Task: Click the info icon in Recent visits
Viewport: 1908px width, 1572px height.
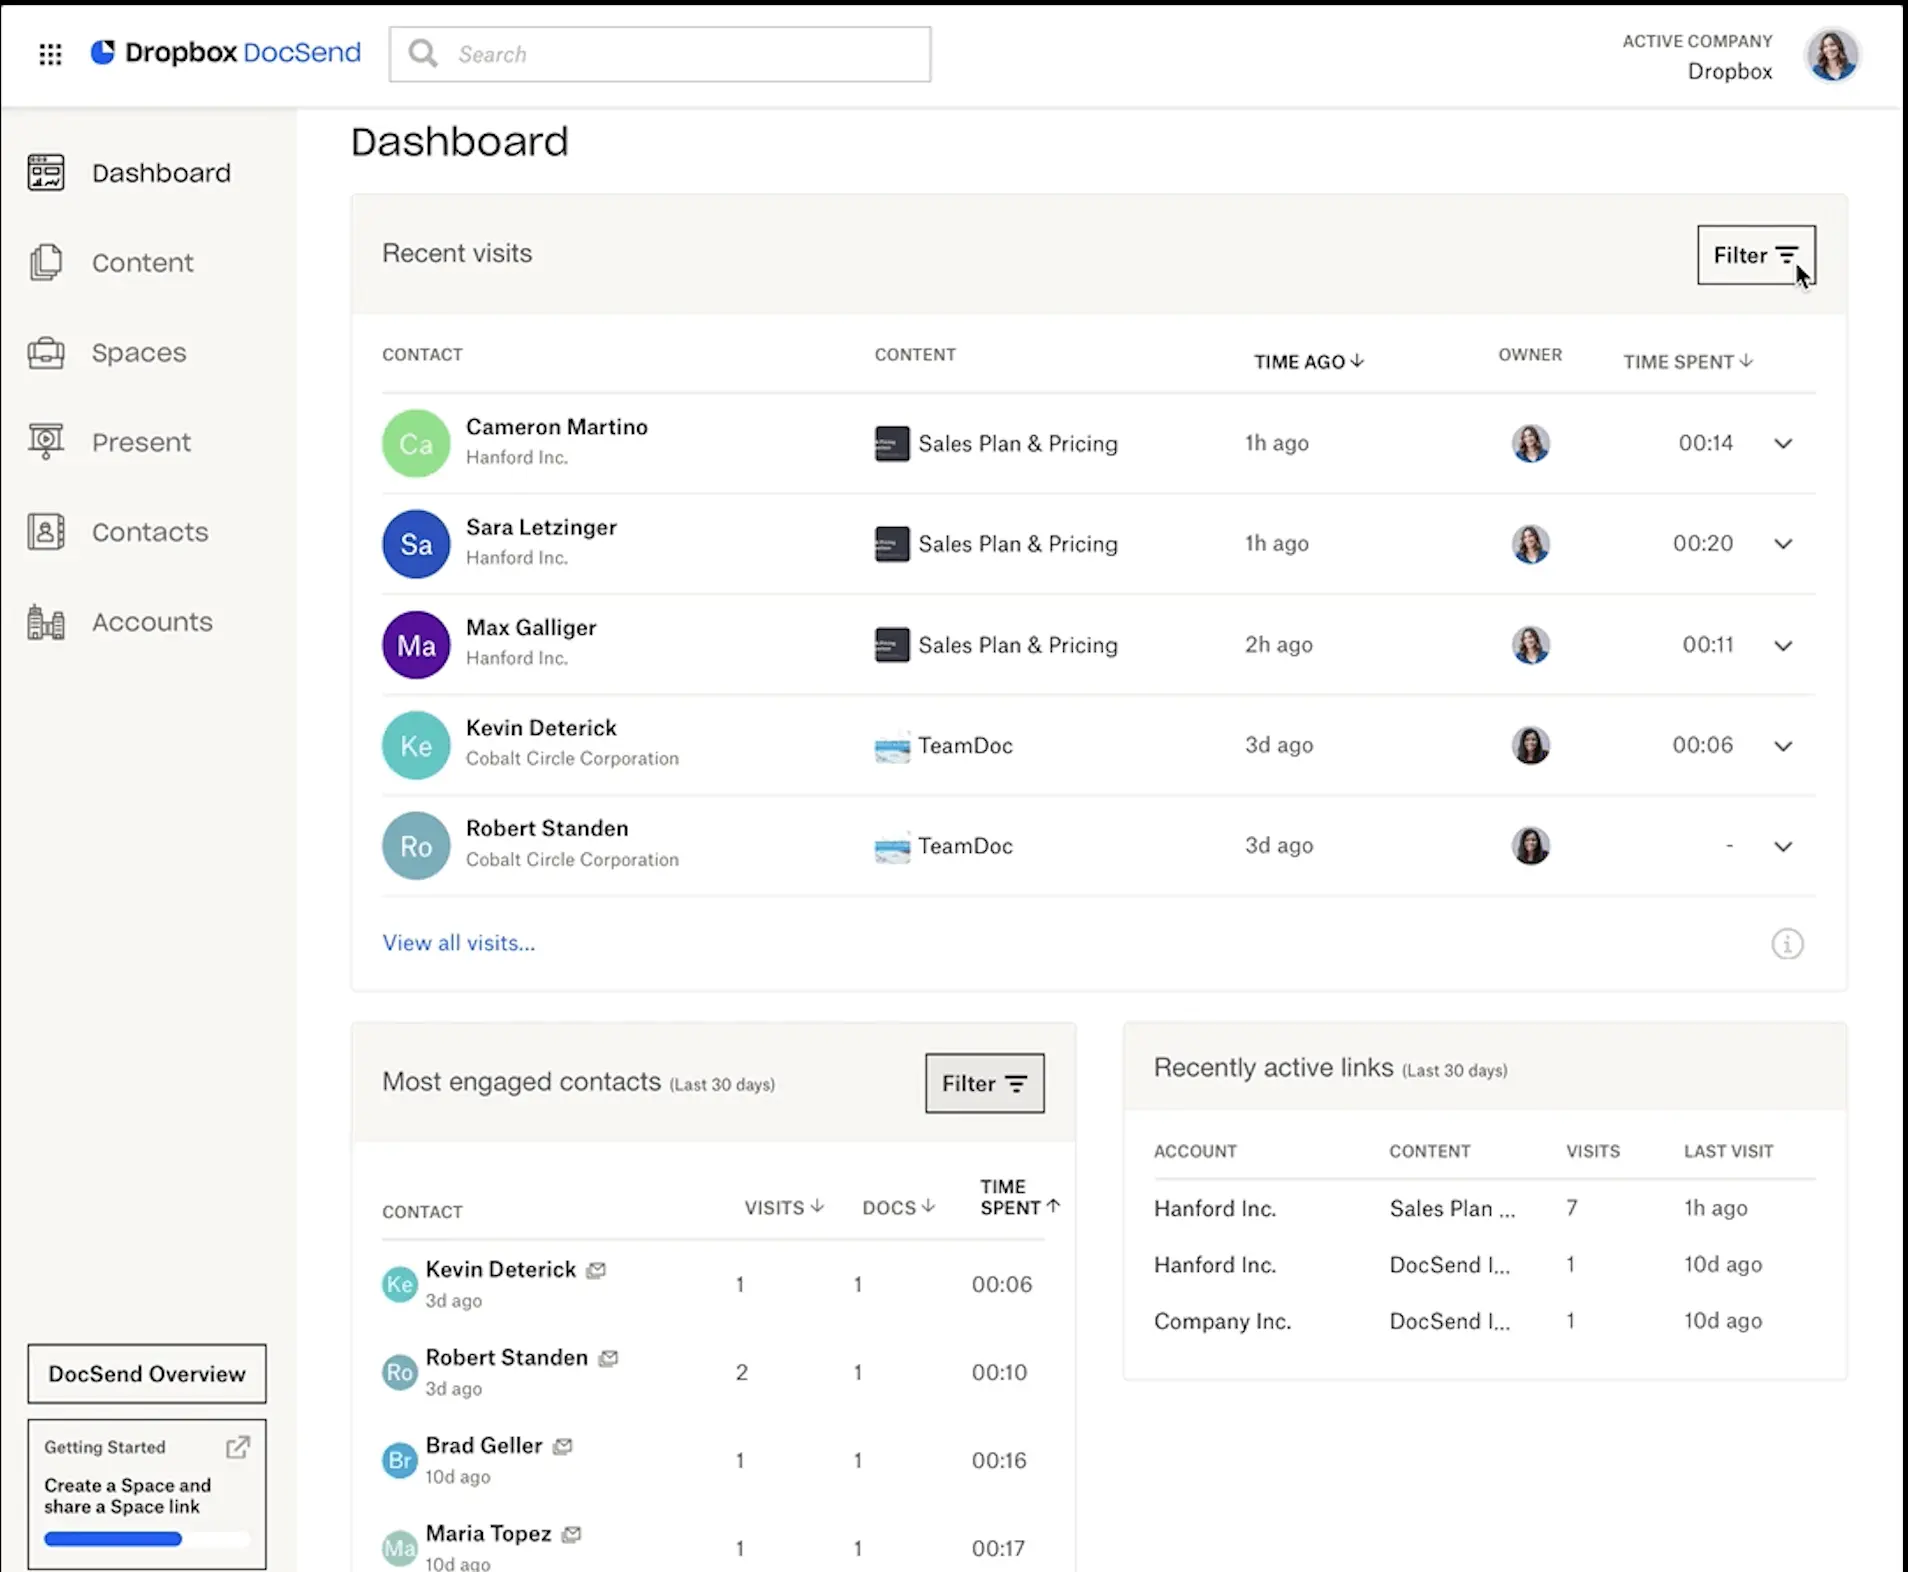Action: coord(1786,944)
